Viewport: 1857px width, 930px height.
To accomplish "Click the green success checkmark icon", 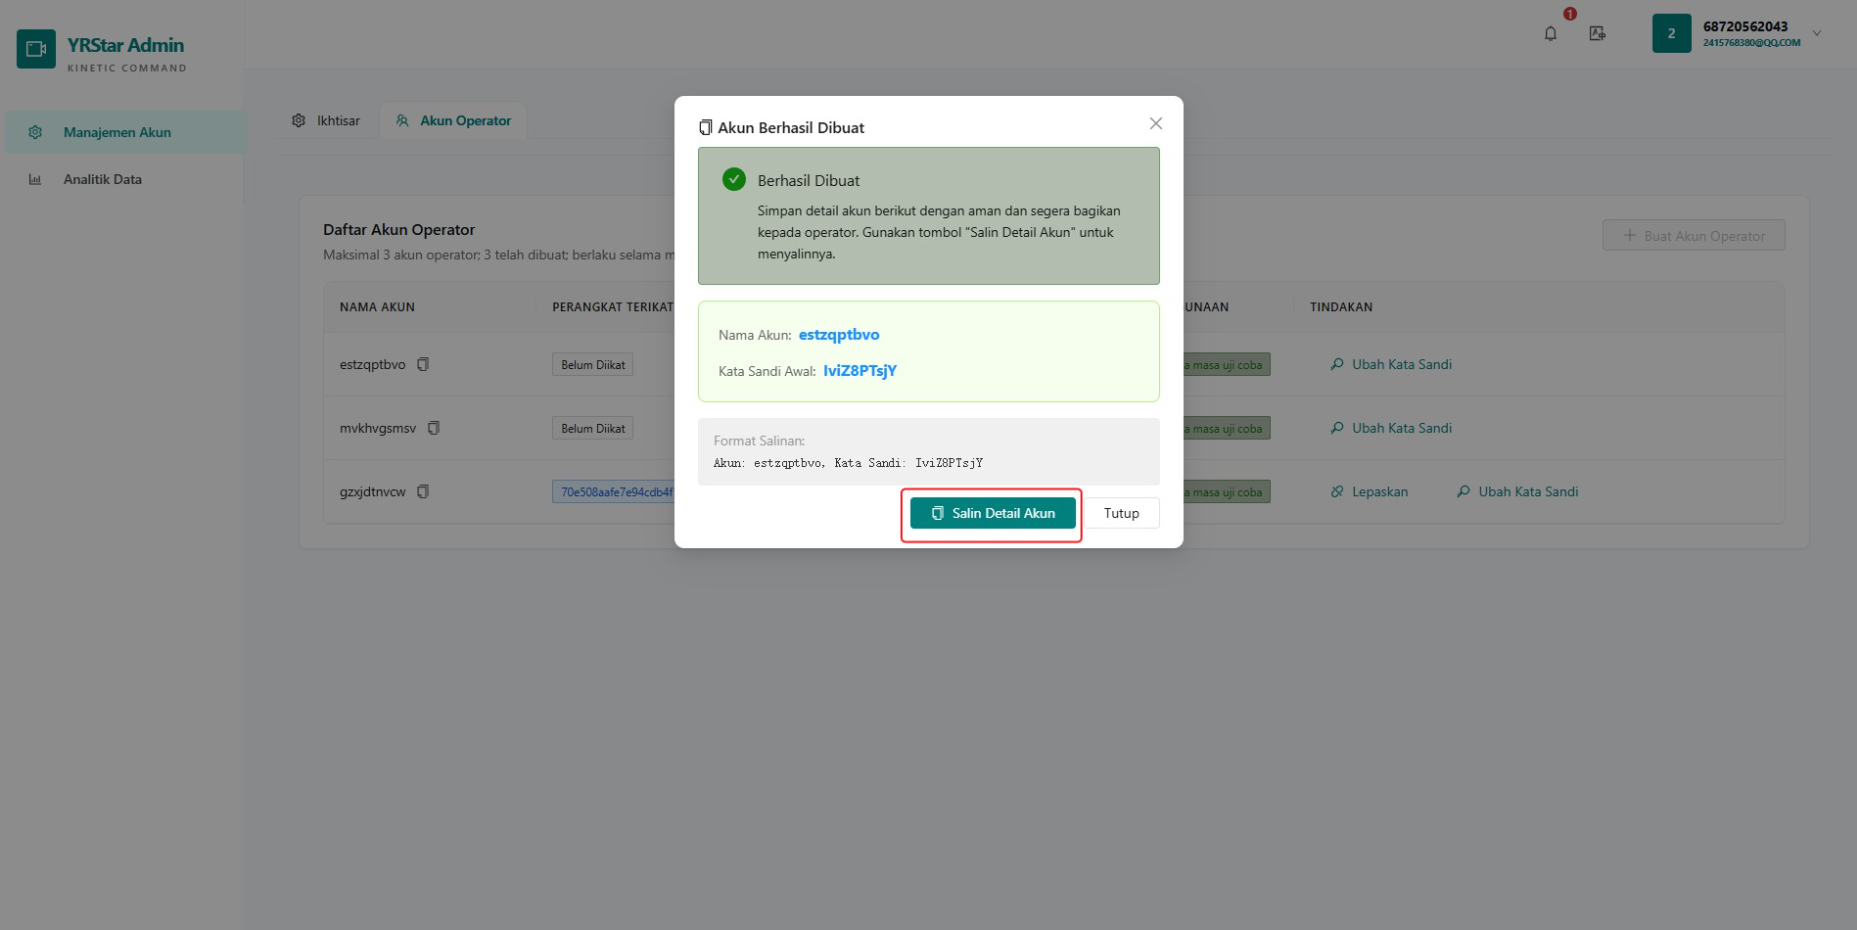I will [734, 179].
